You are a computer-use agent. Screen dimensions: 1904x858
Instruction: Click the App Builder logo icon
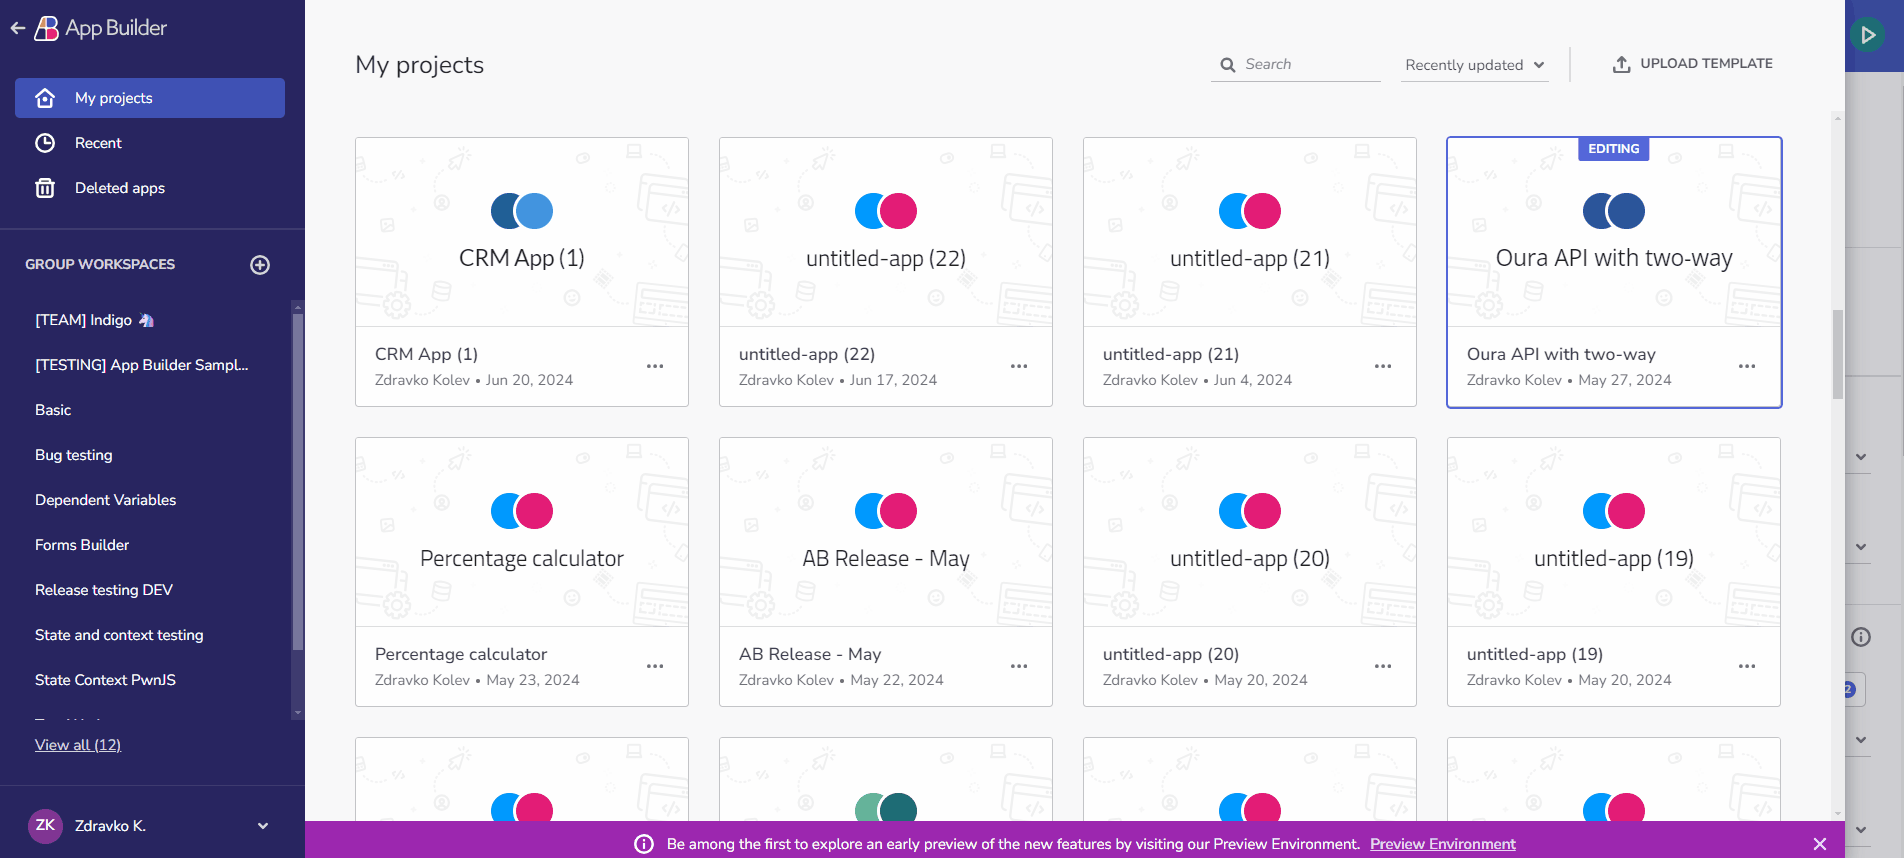[46, 28]
